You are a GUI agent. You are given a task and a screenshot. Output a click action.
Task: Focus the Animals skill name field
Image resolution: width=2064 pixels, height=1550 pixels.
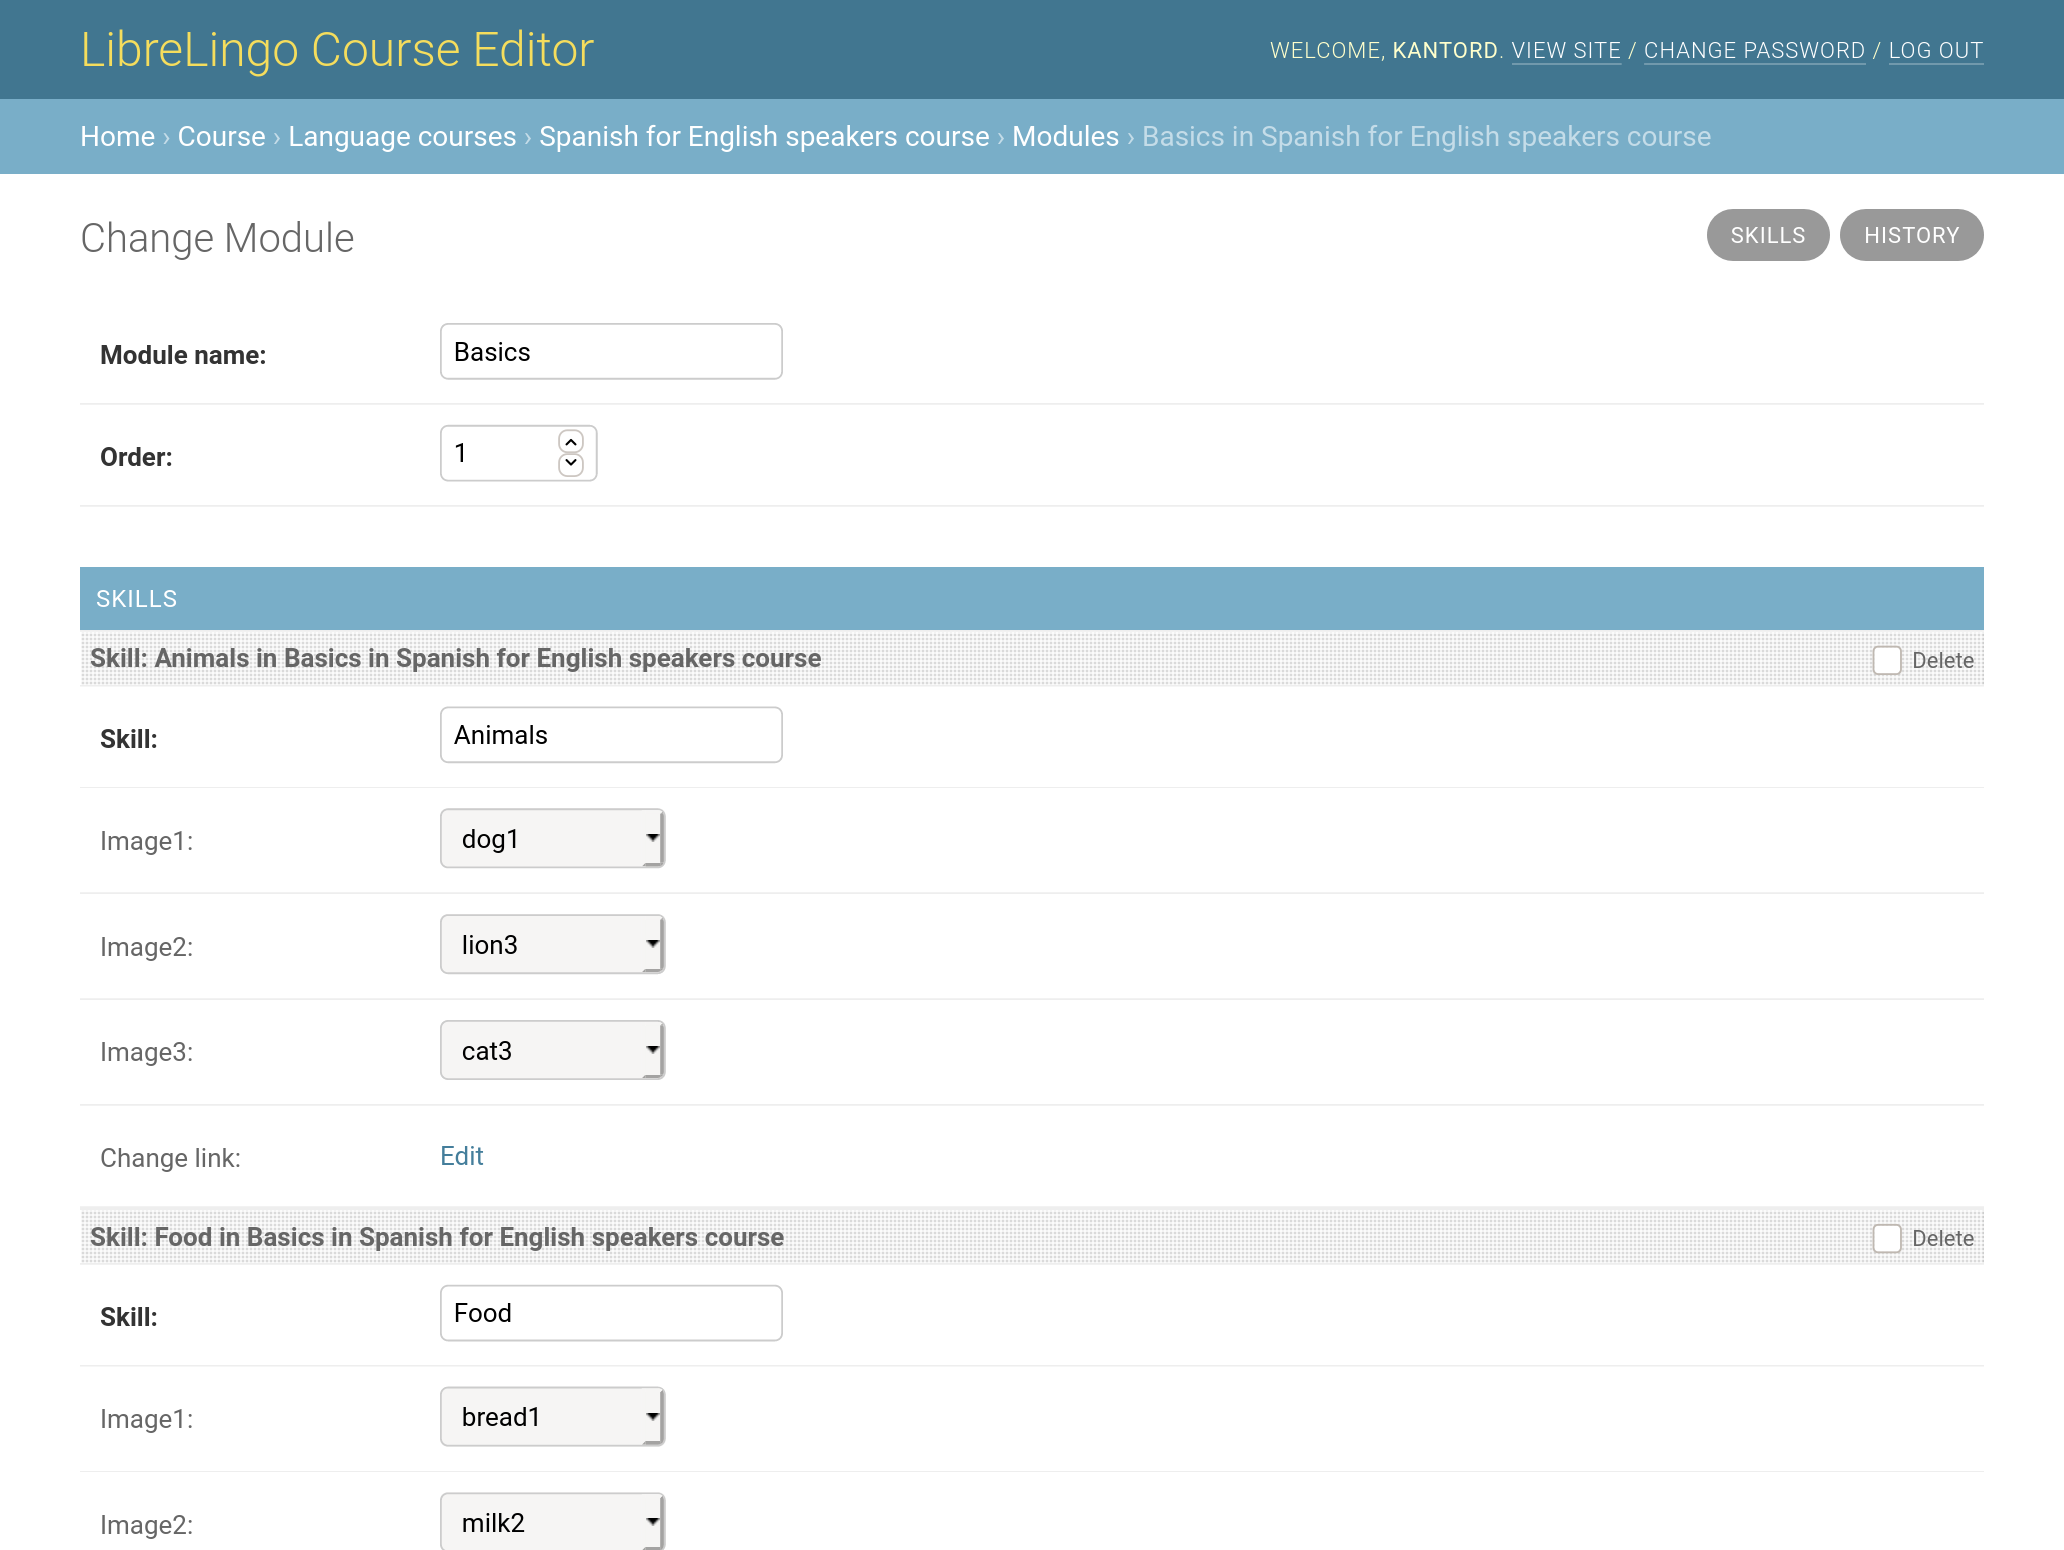tap(611, 735)
